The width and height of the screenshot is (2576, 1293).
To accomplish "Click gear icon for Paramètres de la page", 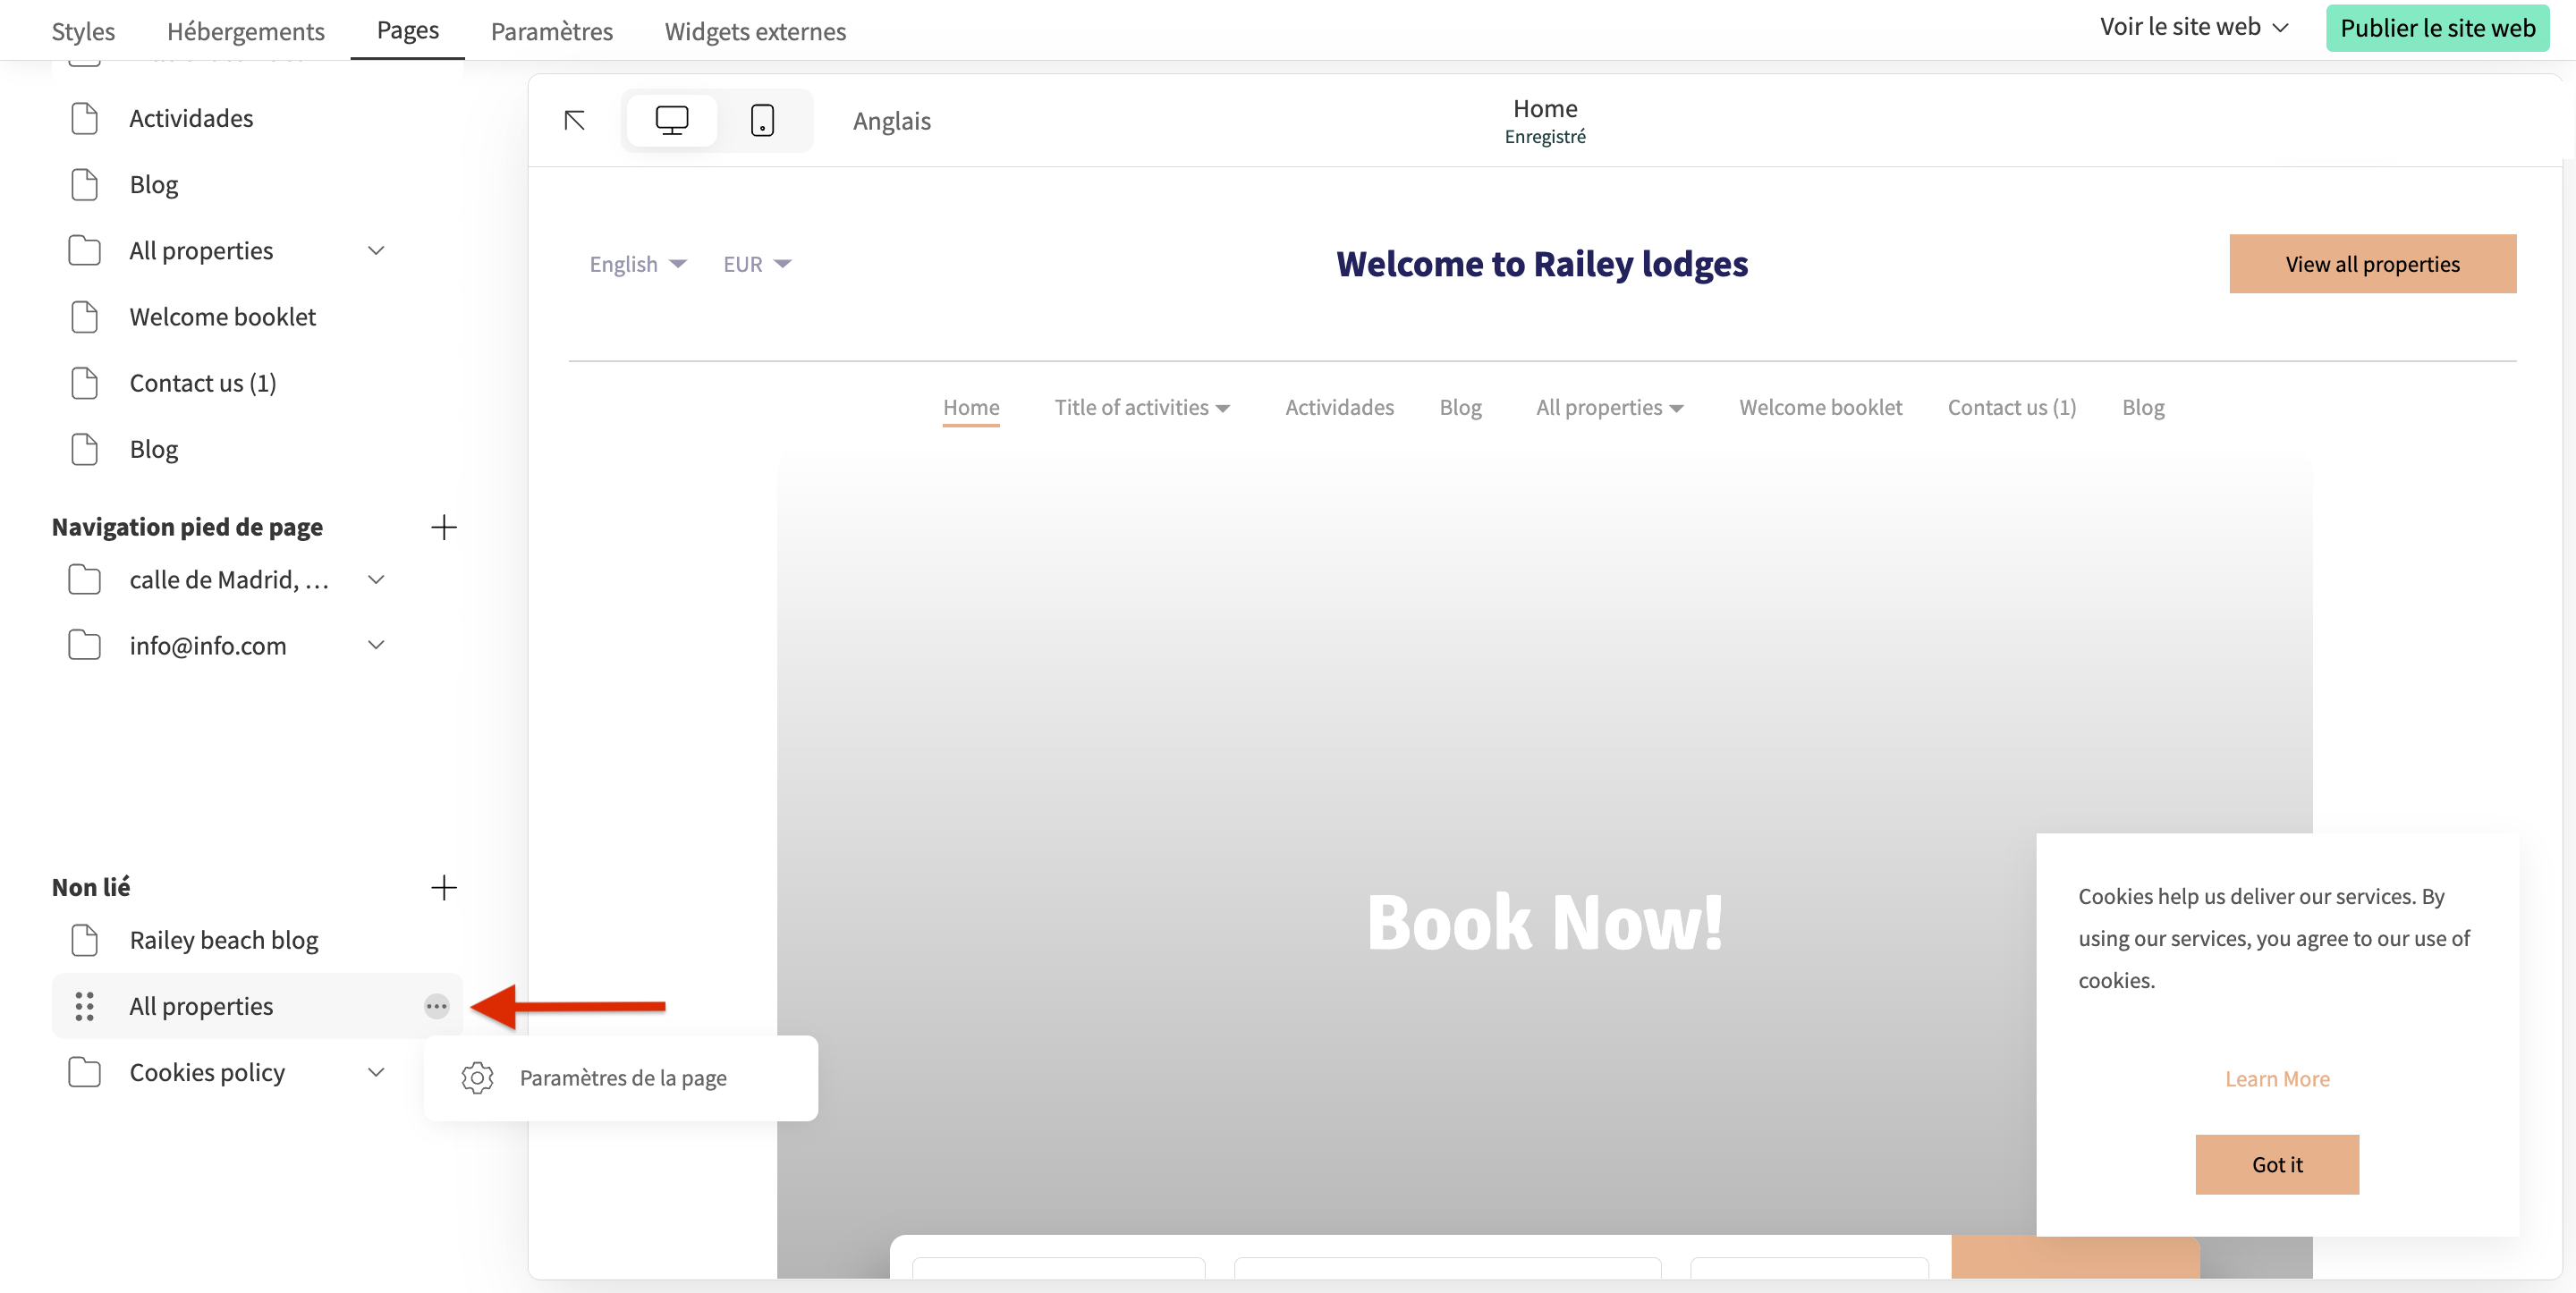I will point(477,1078).
